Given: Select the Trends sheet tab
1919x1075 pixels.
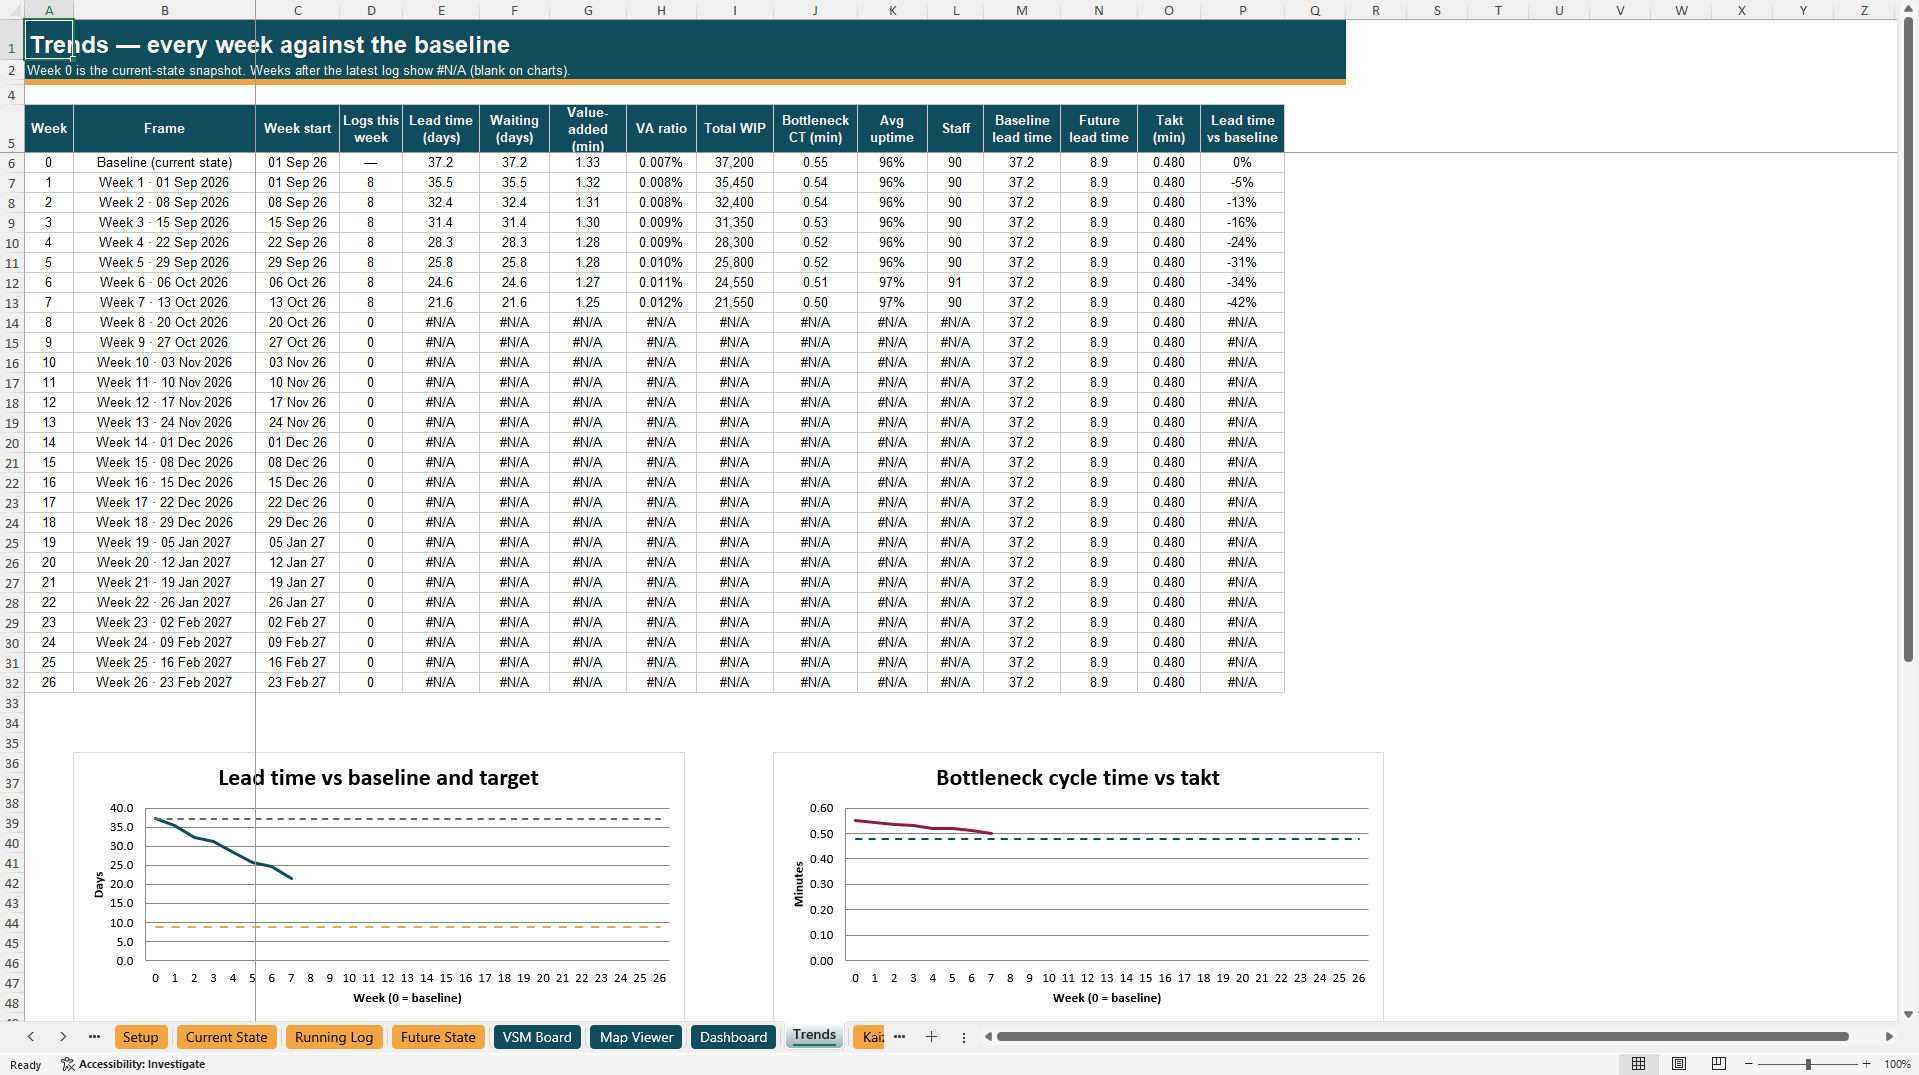Looking at the screenshot, I should pyautogui.click(x=814, y=1036).
